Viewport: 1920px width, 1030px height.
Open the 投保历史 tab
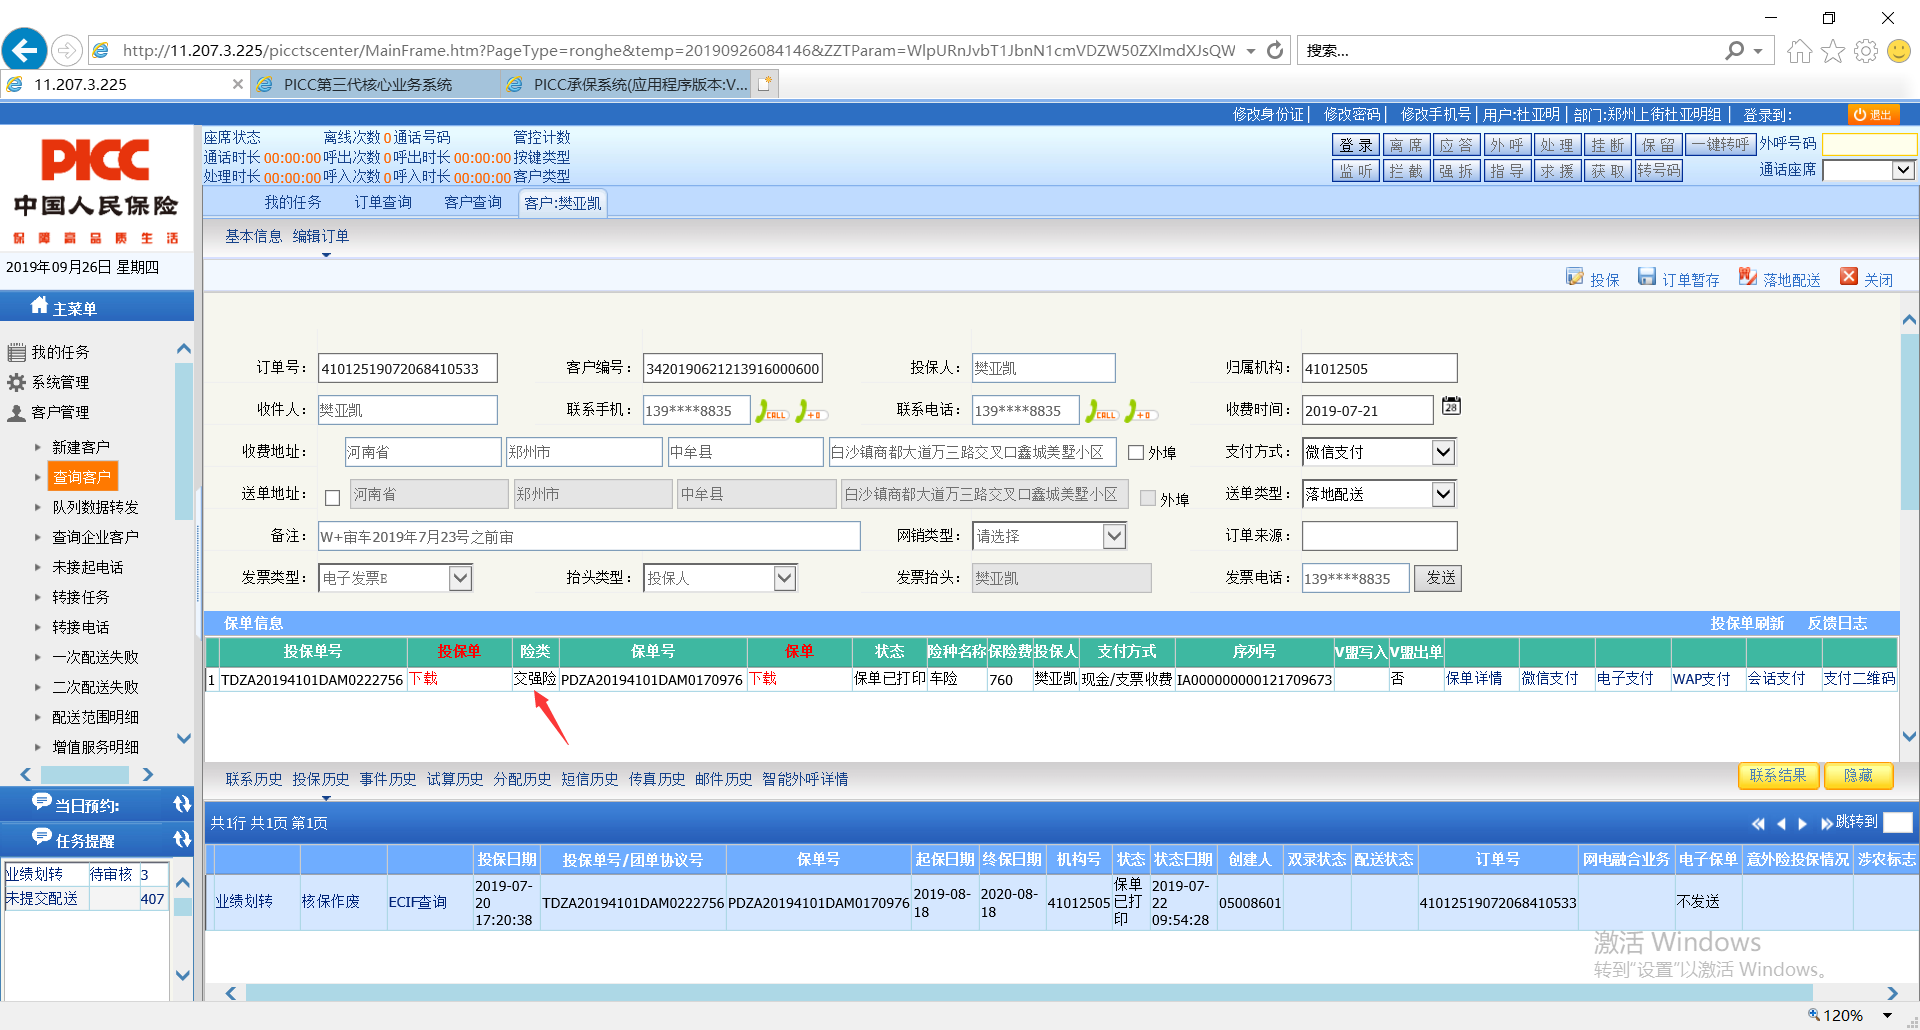pos(321,779)
